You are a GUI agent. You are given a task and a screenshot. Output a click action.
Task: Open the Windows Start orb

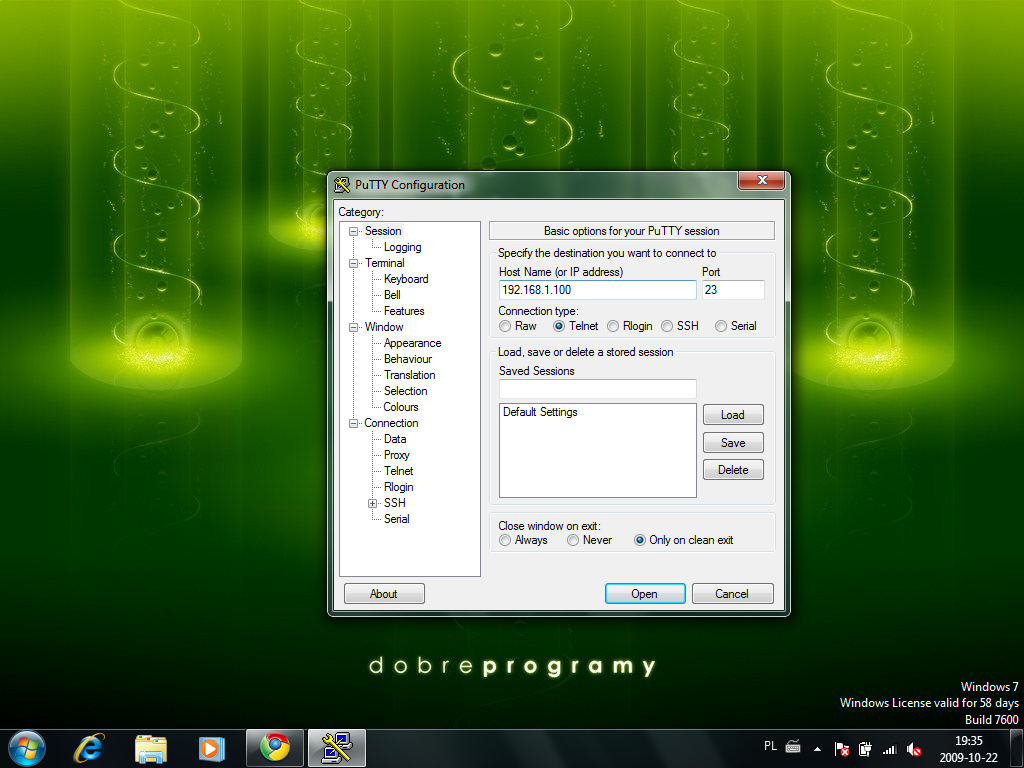27,748
